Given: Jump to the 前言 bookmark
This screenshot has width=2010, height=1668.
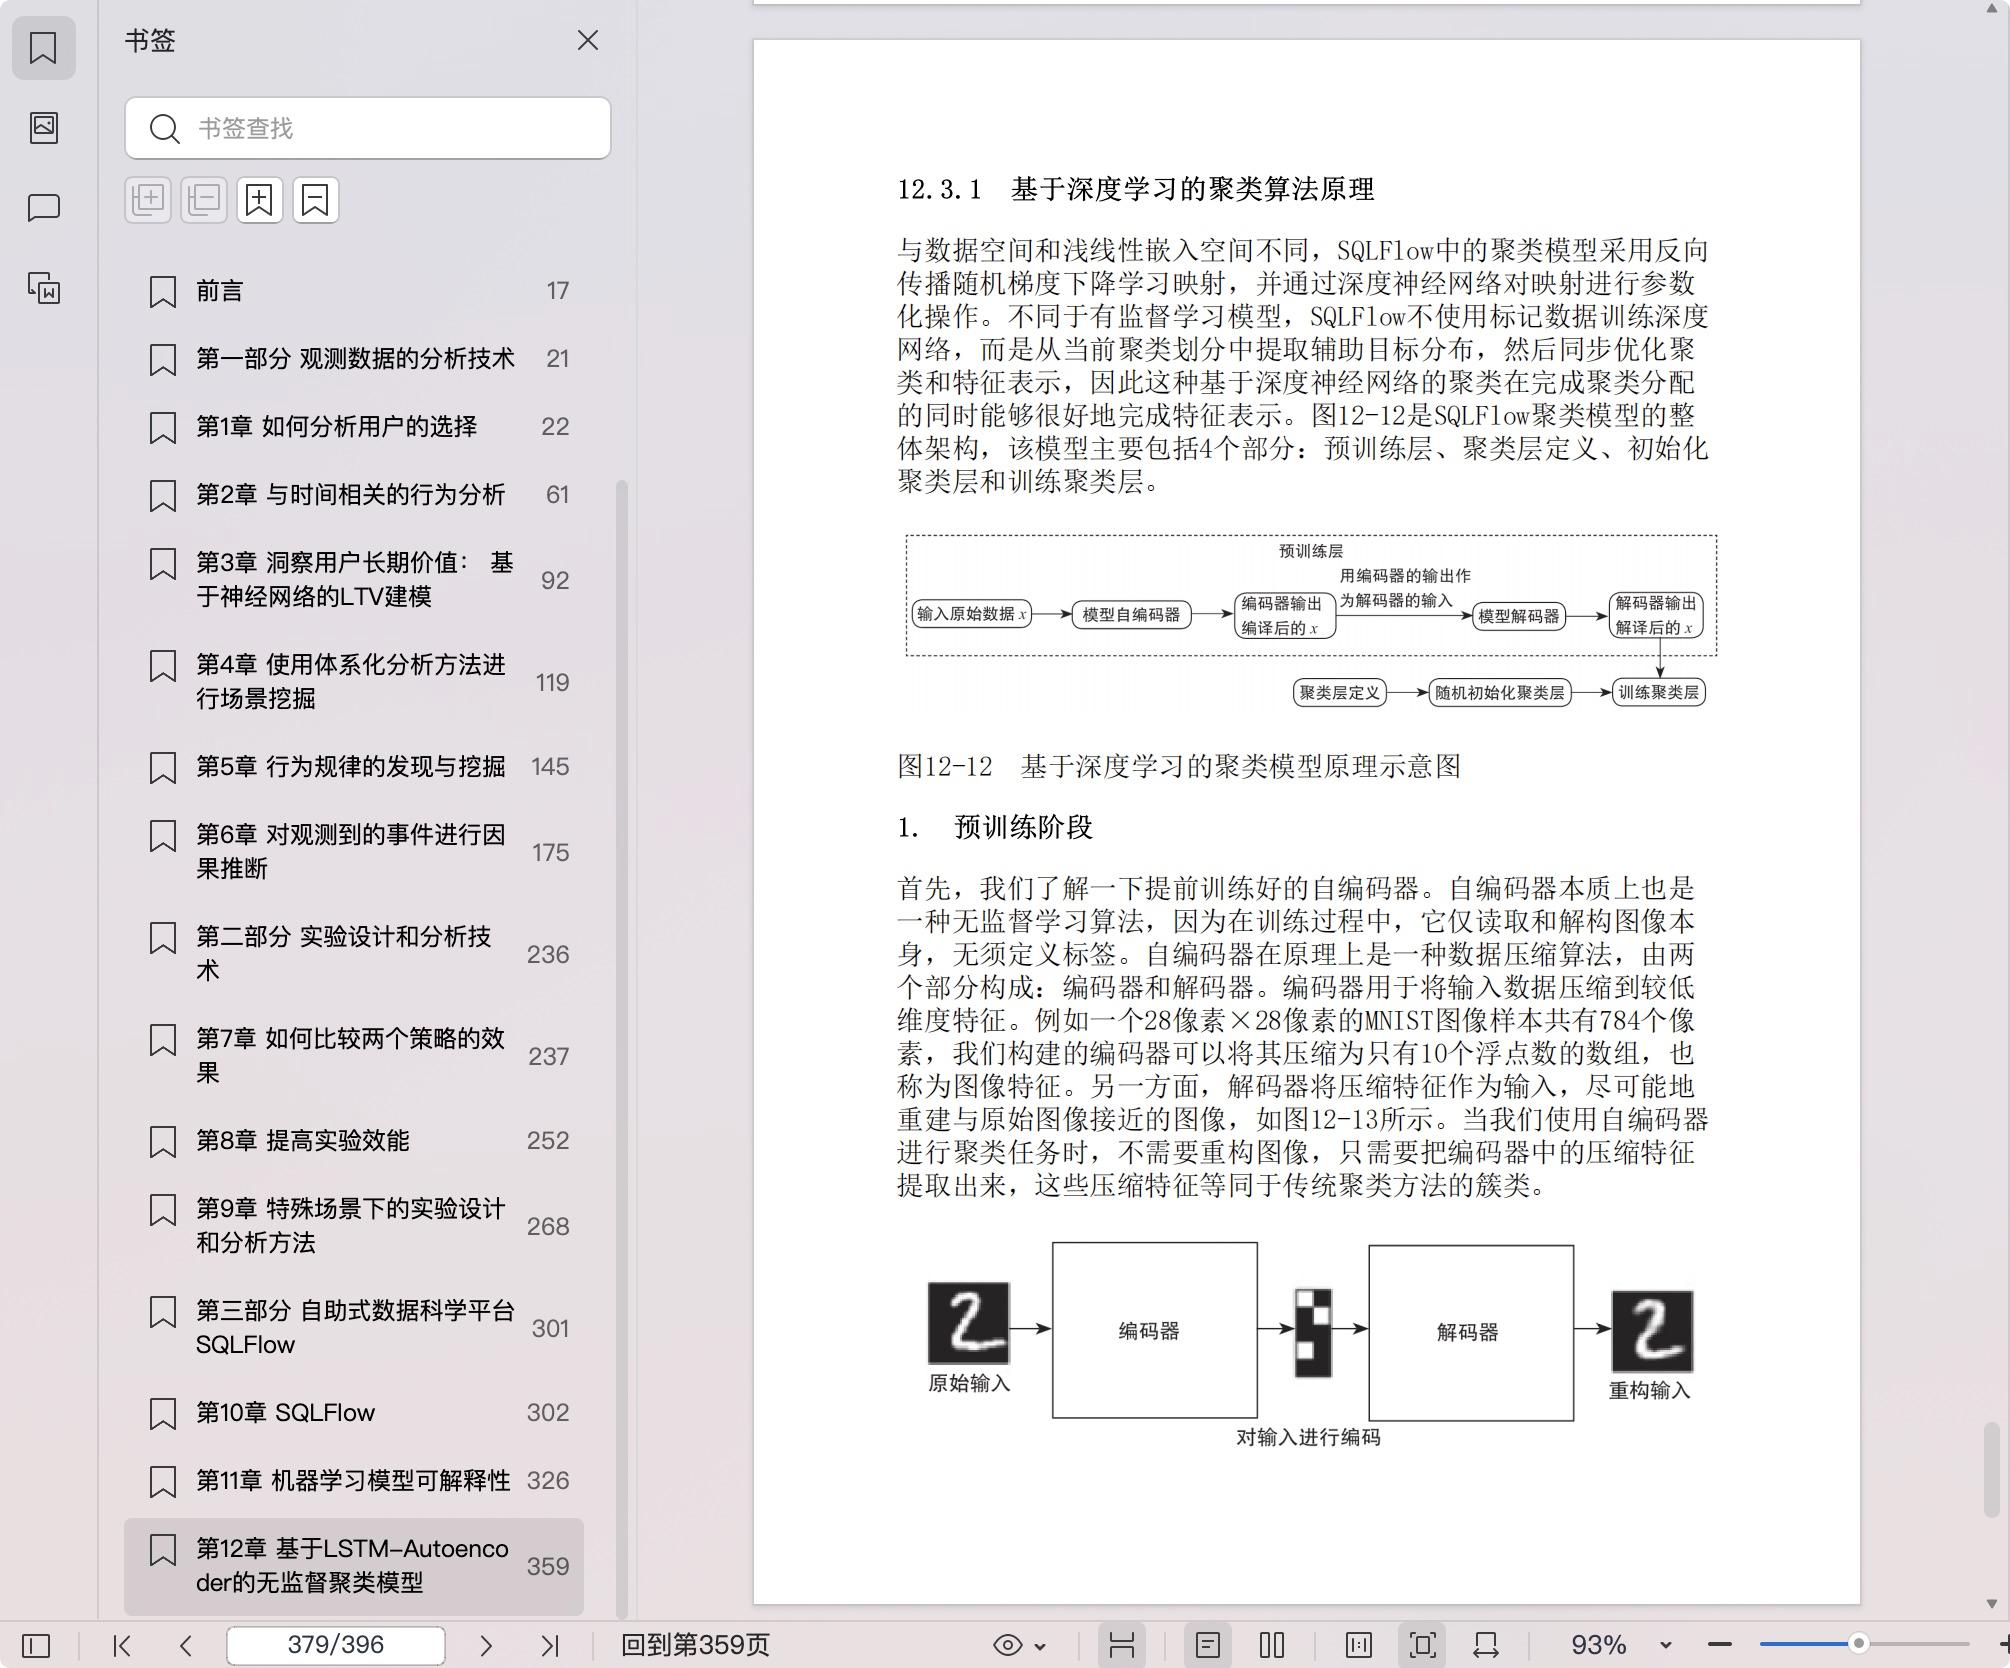Looking at the screenshot, I should click(x=354, y=291).
